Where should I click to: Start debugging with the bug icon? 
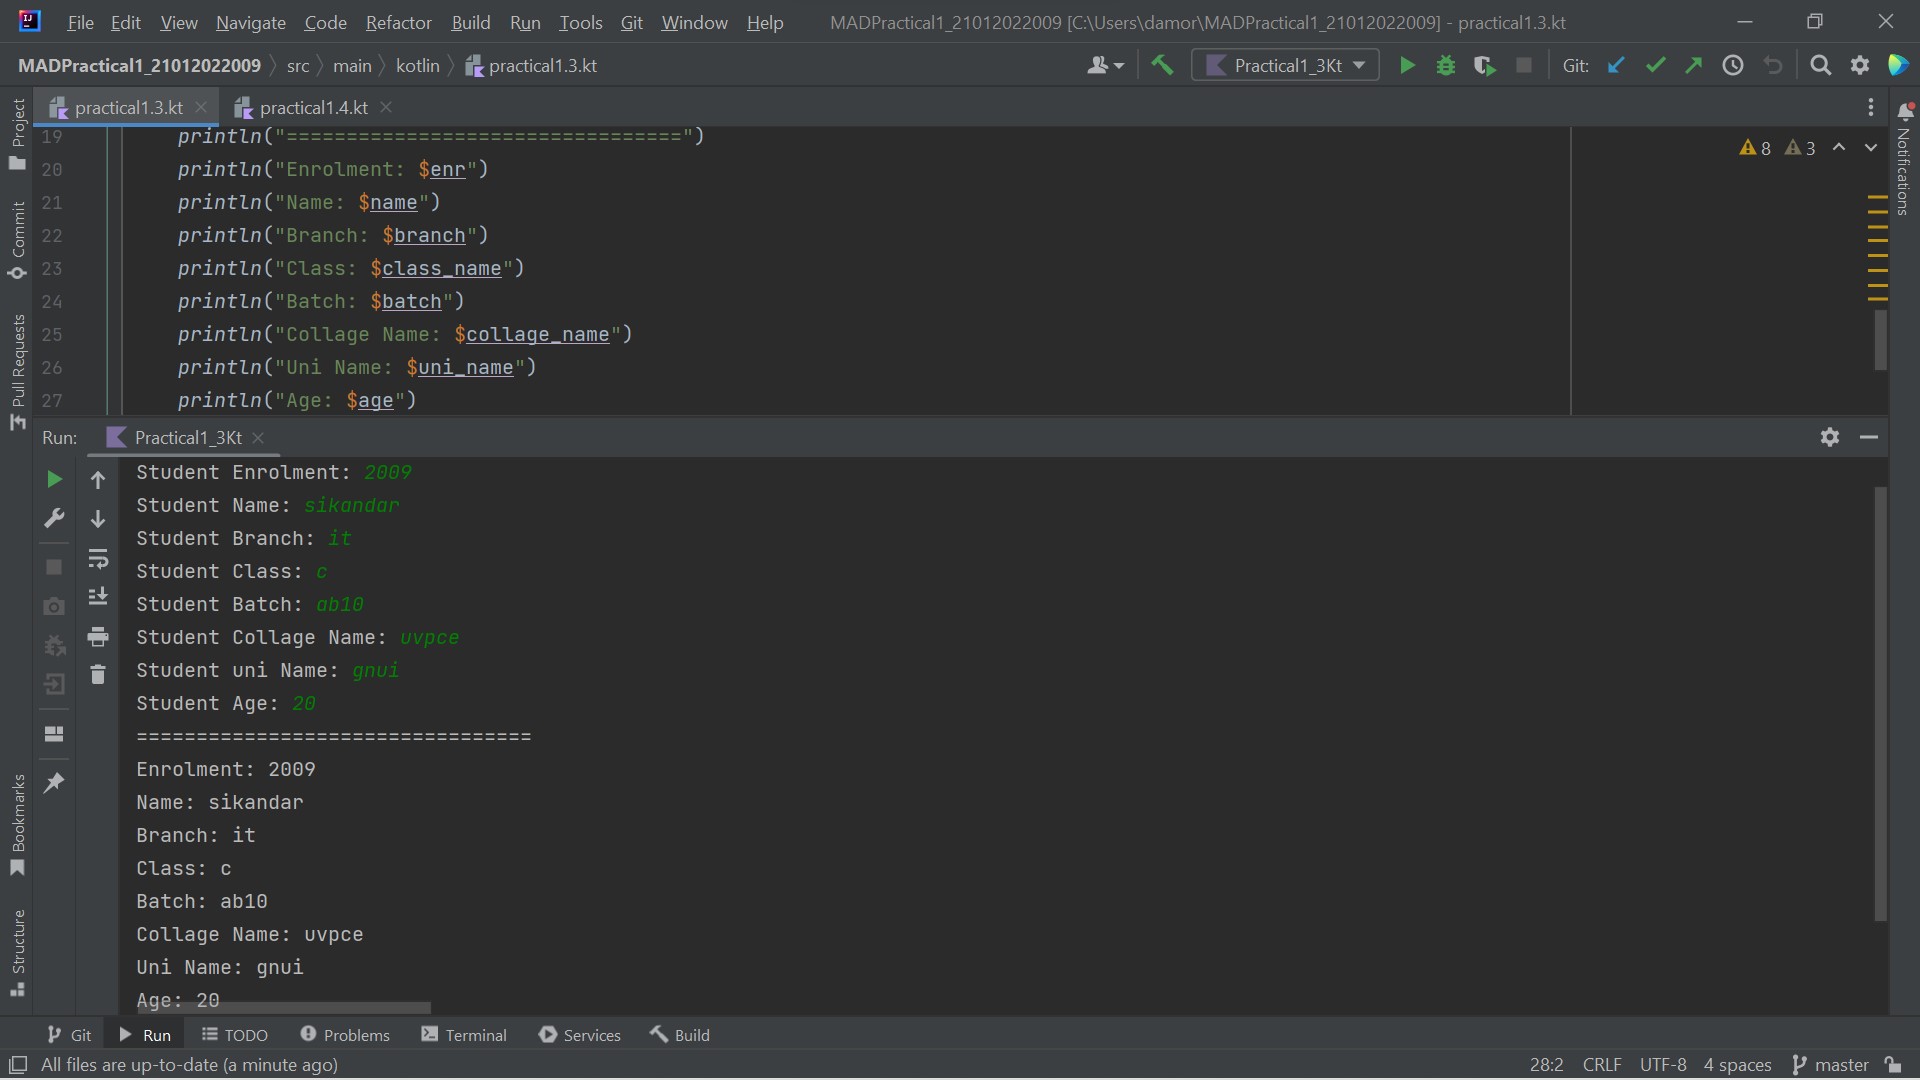point(1445,66)
